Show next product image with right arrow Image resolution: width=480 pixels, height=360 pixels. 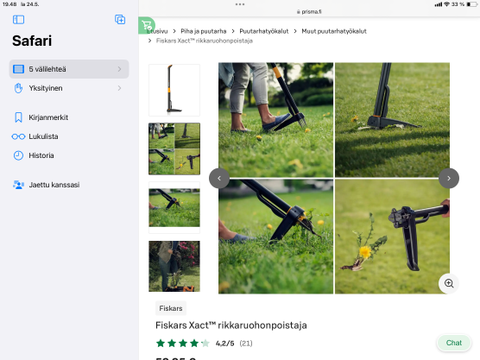click(449, 178)
